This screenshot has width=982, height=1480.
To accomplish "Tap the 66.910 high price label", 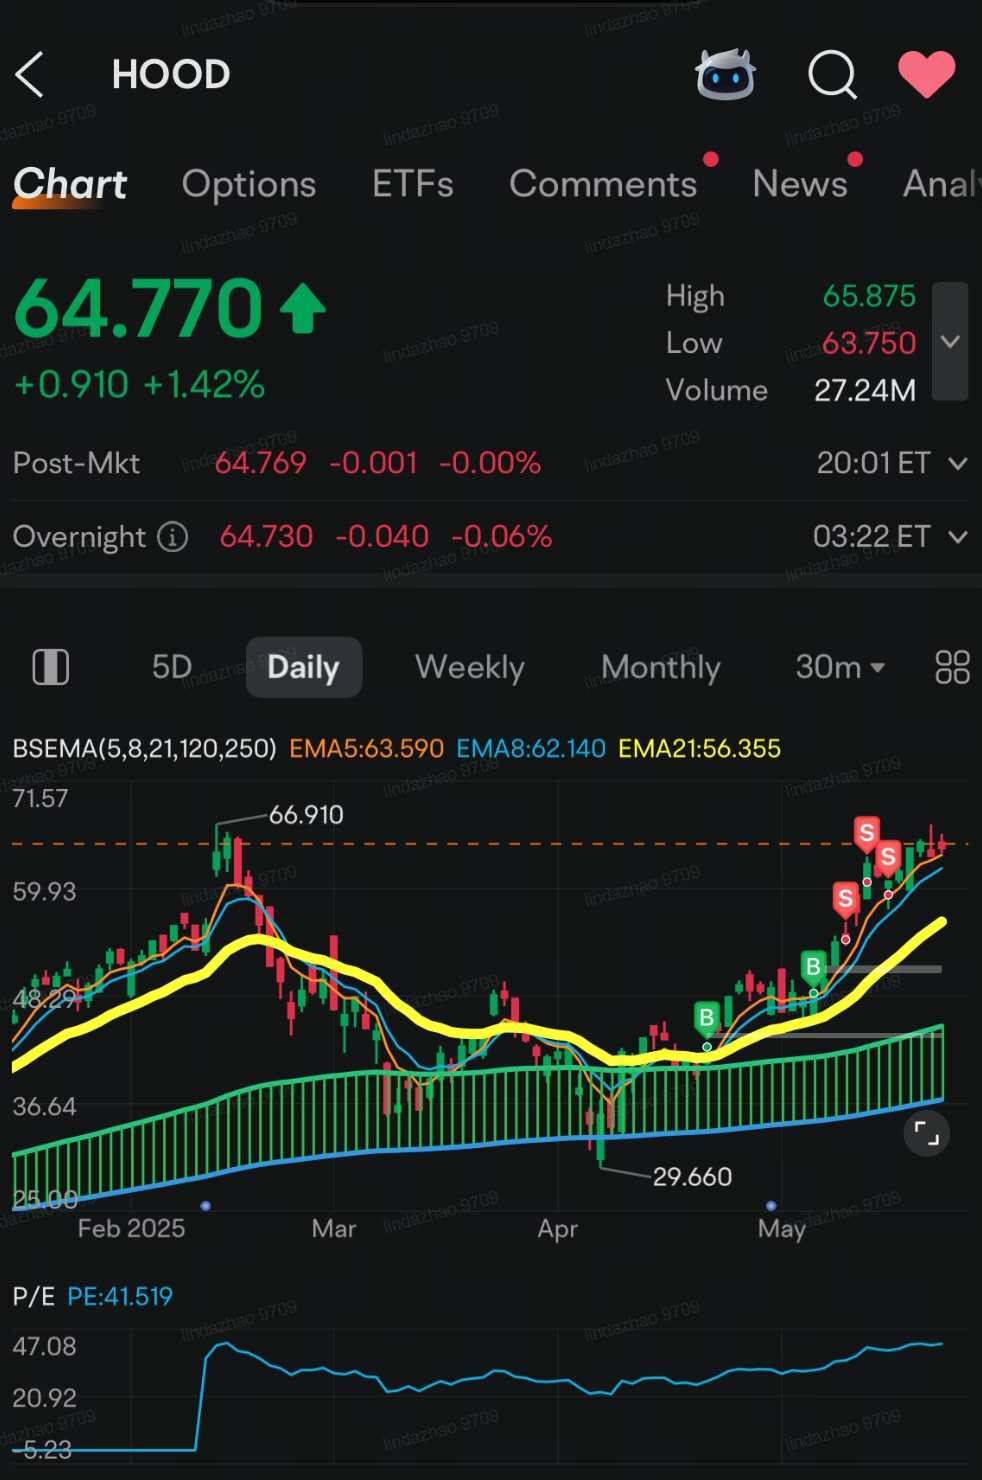I will tap(306, 815).
